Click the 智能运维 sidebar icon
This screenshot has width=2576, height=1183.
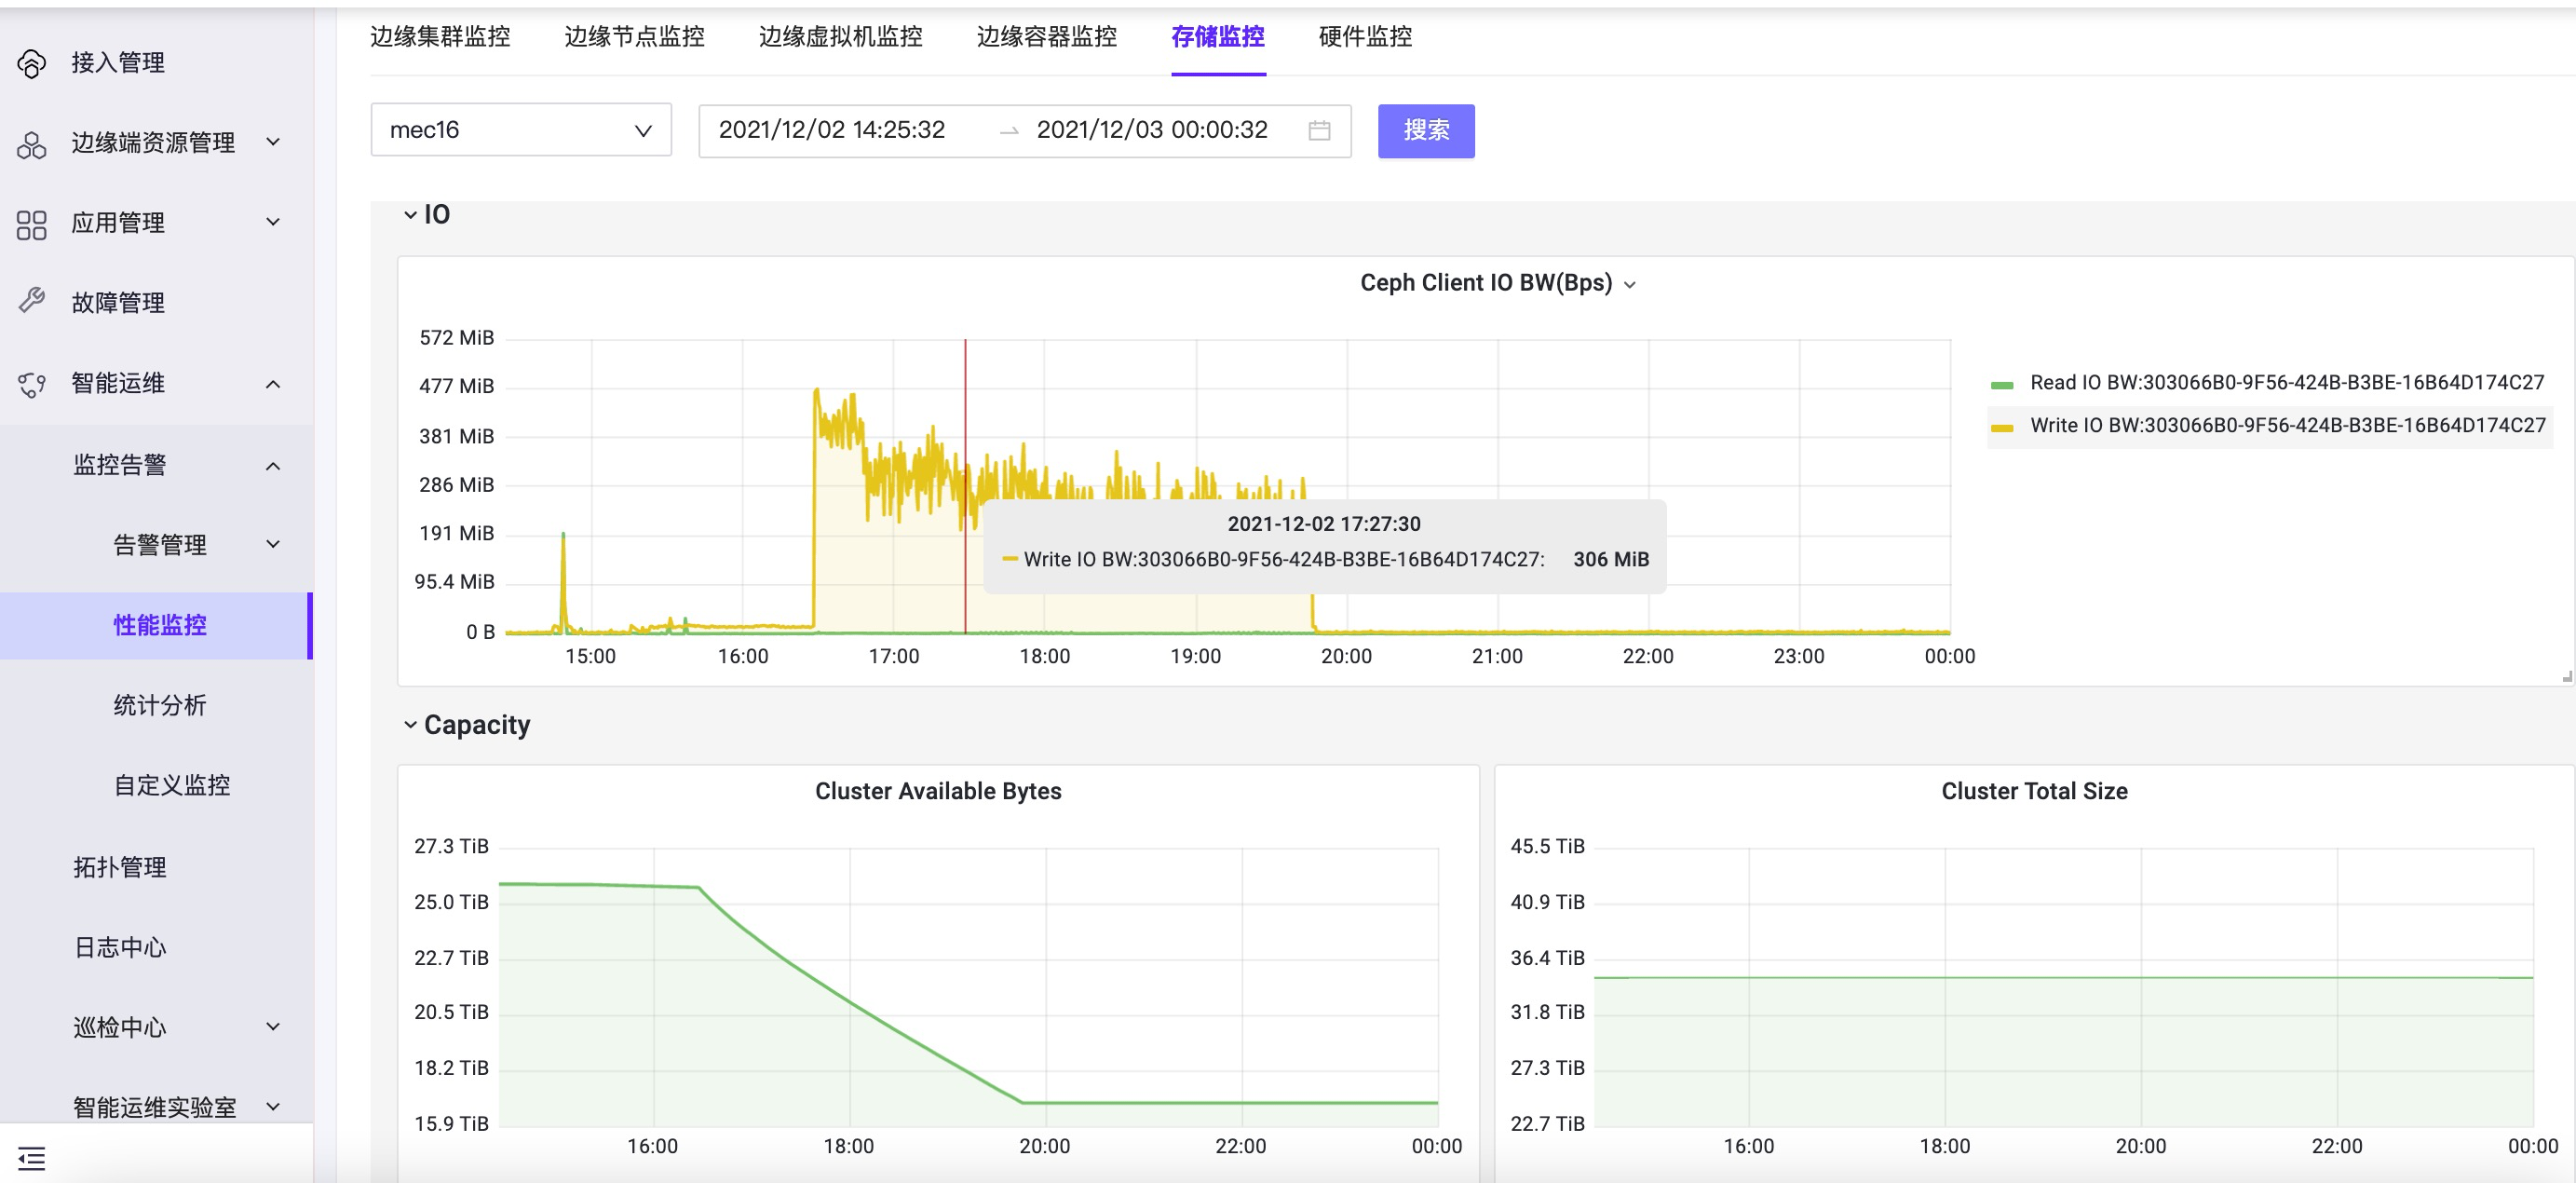(x=31, y=384)
